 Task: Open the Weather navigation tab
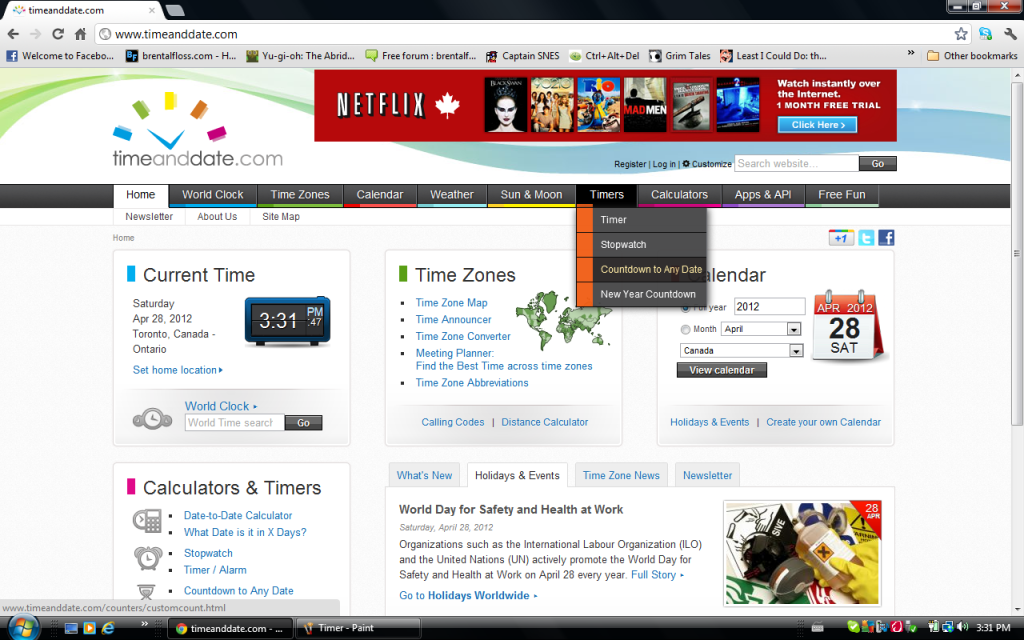452,195
